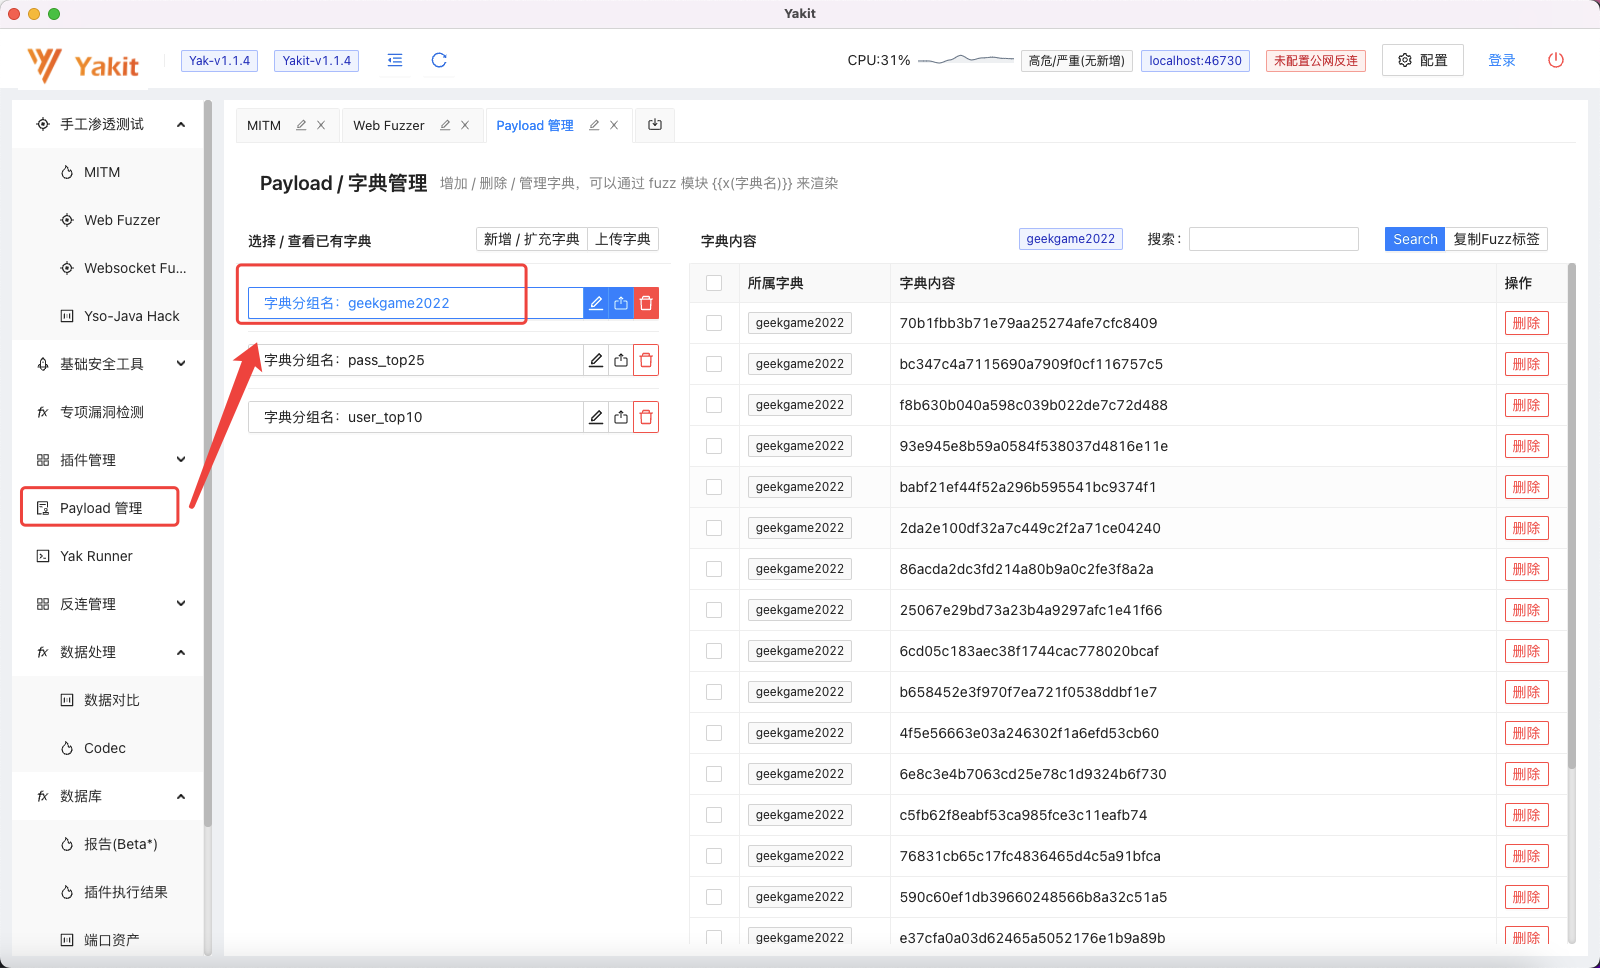The height and width of the screenshot is (968, 1600).
Task: Click the refresh reload icon in header
Action: click(x=439, y=60)
